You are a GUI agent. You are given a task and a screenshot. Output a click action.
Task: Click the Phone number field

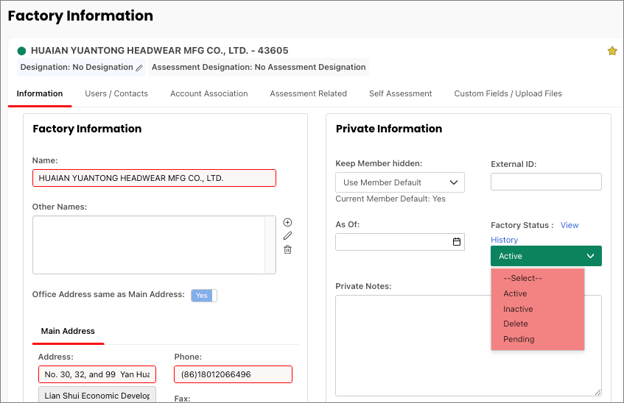point(233,374)
